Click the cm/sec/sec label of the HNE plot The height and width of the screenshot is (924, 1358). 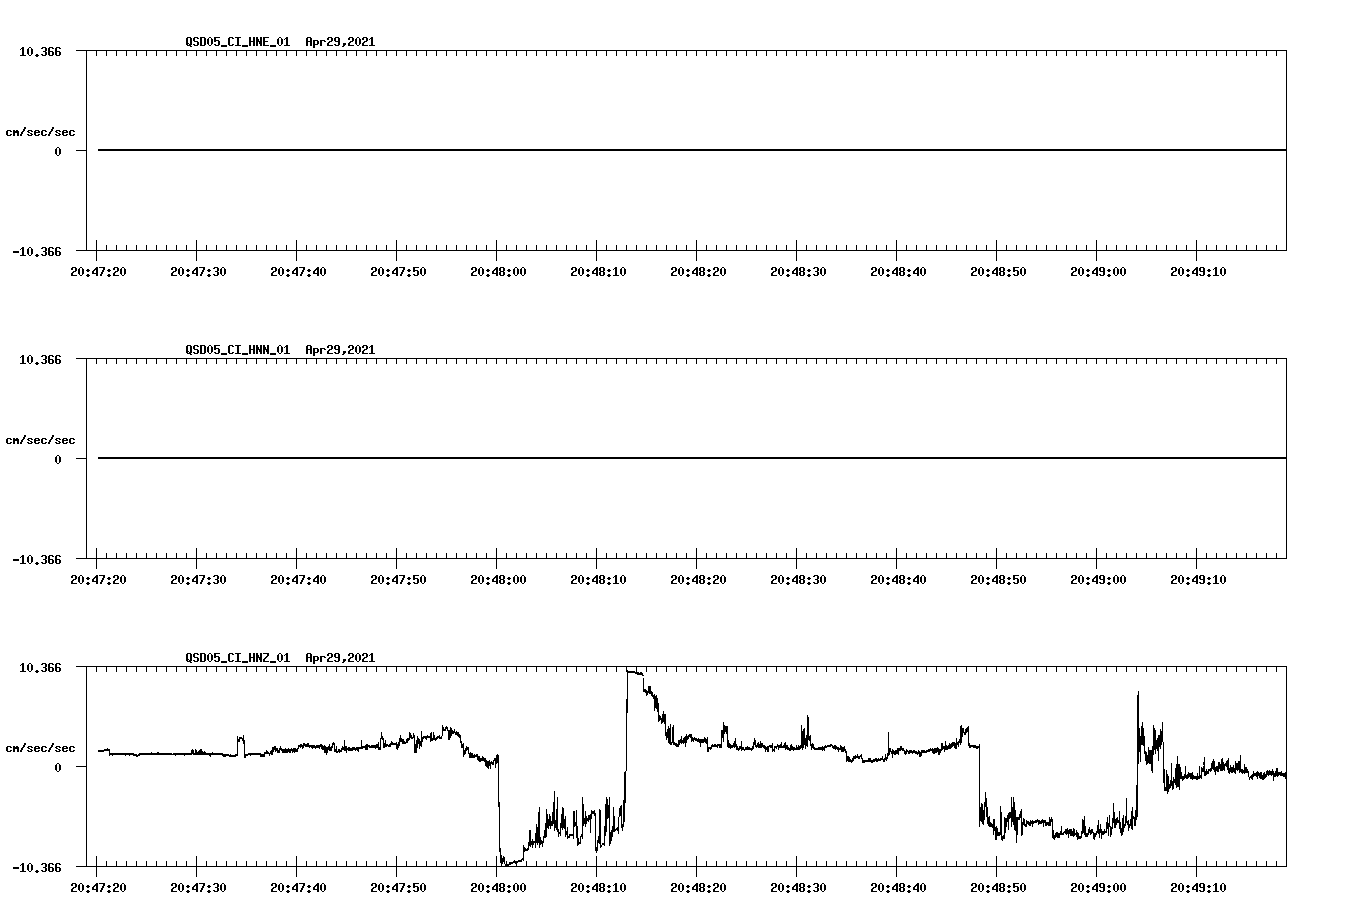click(42, 130)
